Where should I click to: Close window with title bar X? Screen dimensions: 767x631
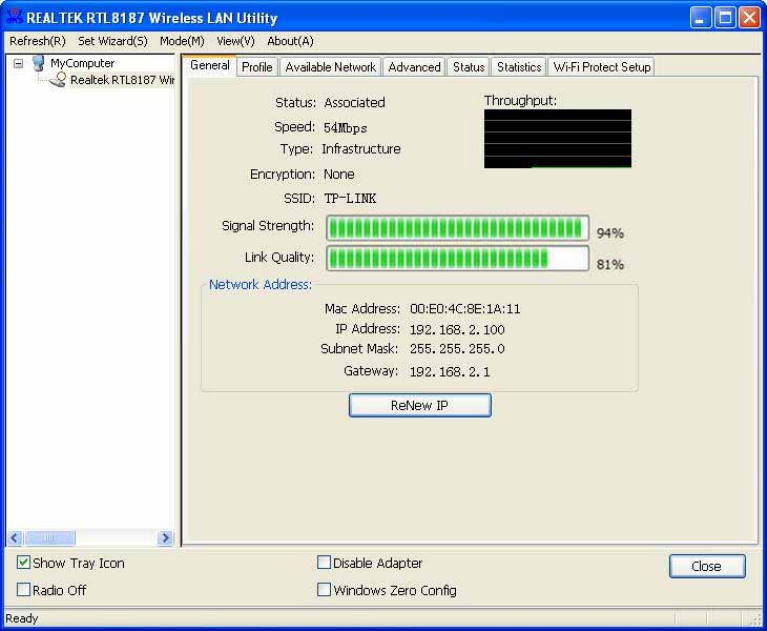click(749, 18)
